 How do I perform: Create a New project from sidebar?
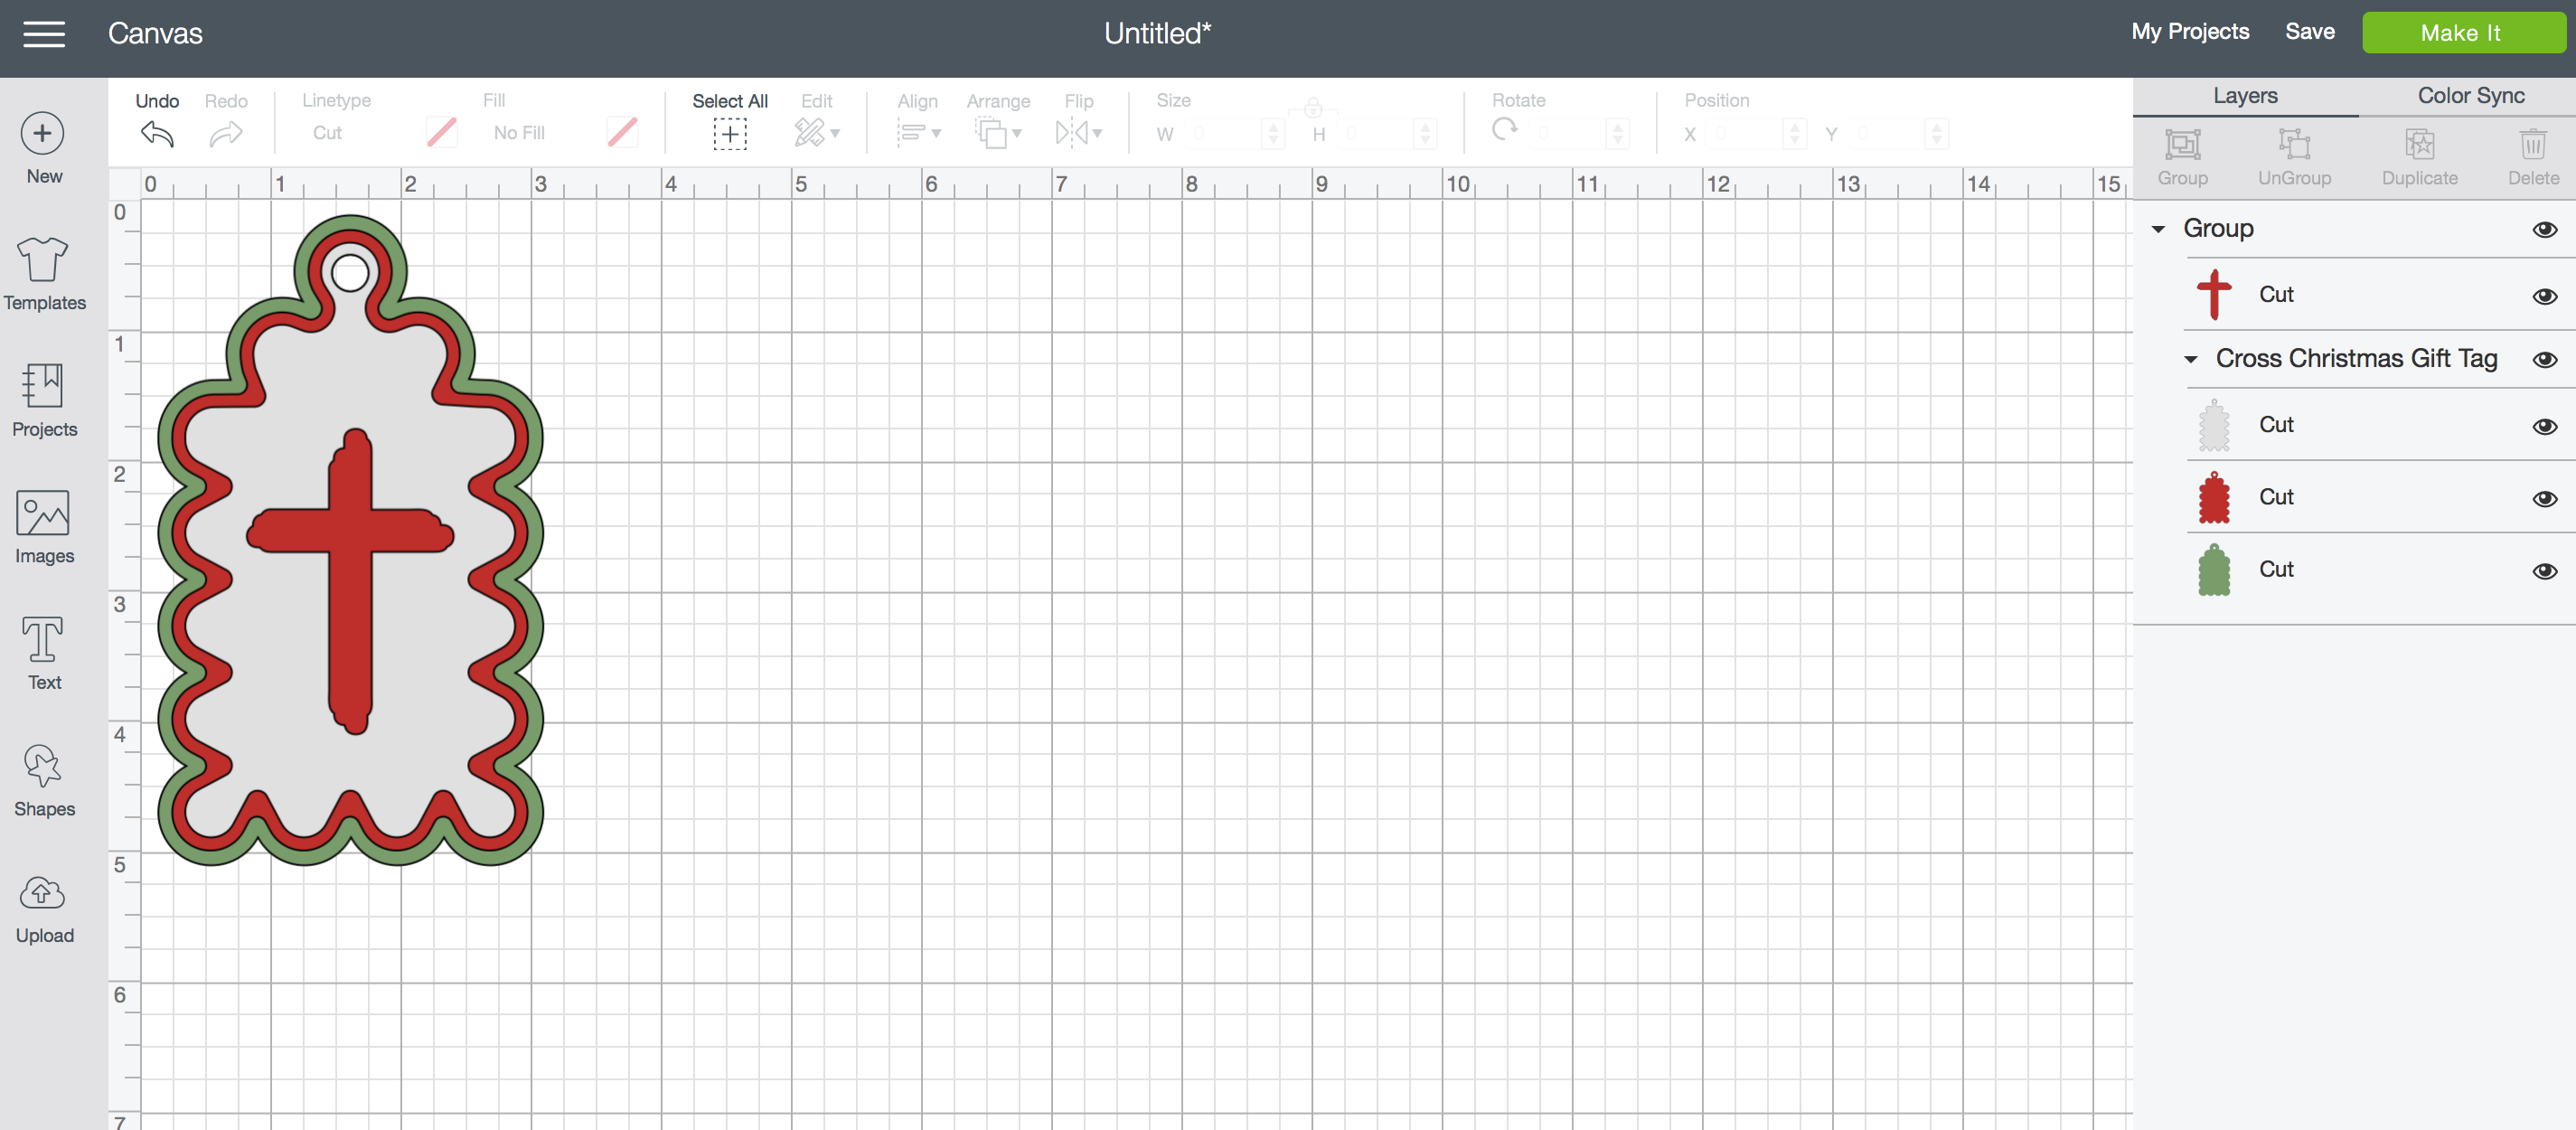click(x=44, y=148)
